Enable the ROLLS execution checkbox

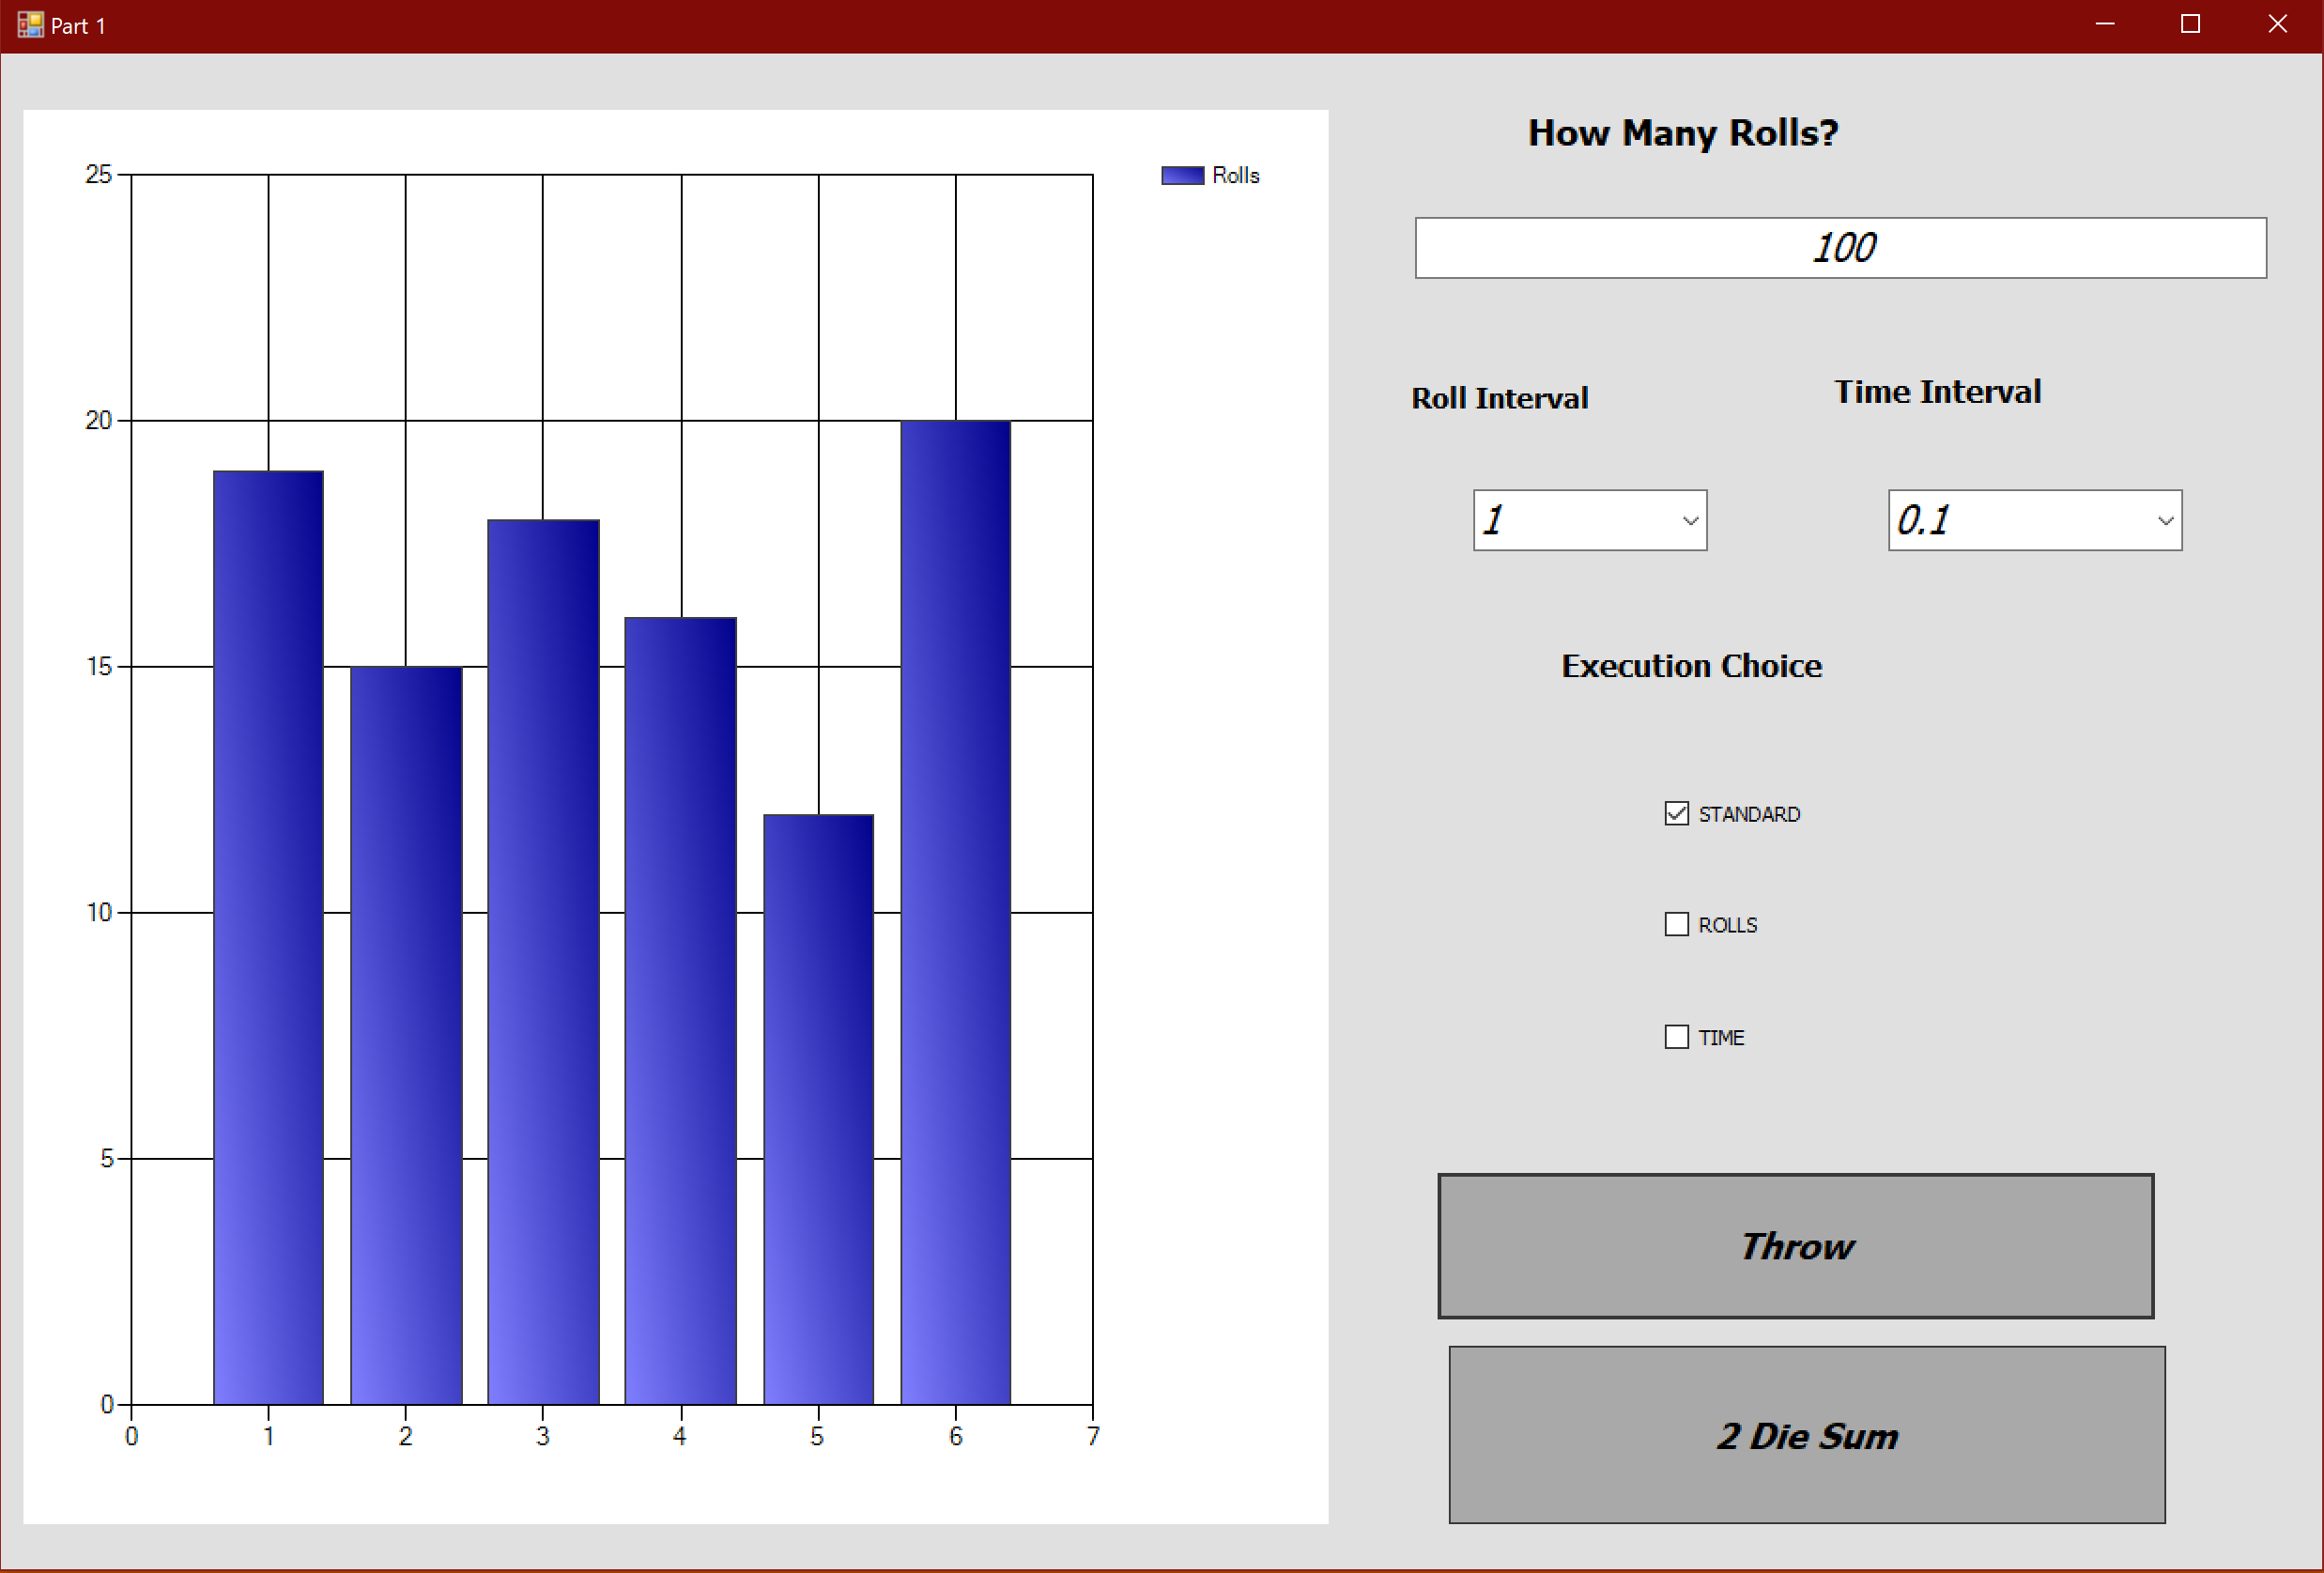[x=1676, y=924]
